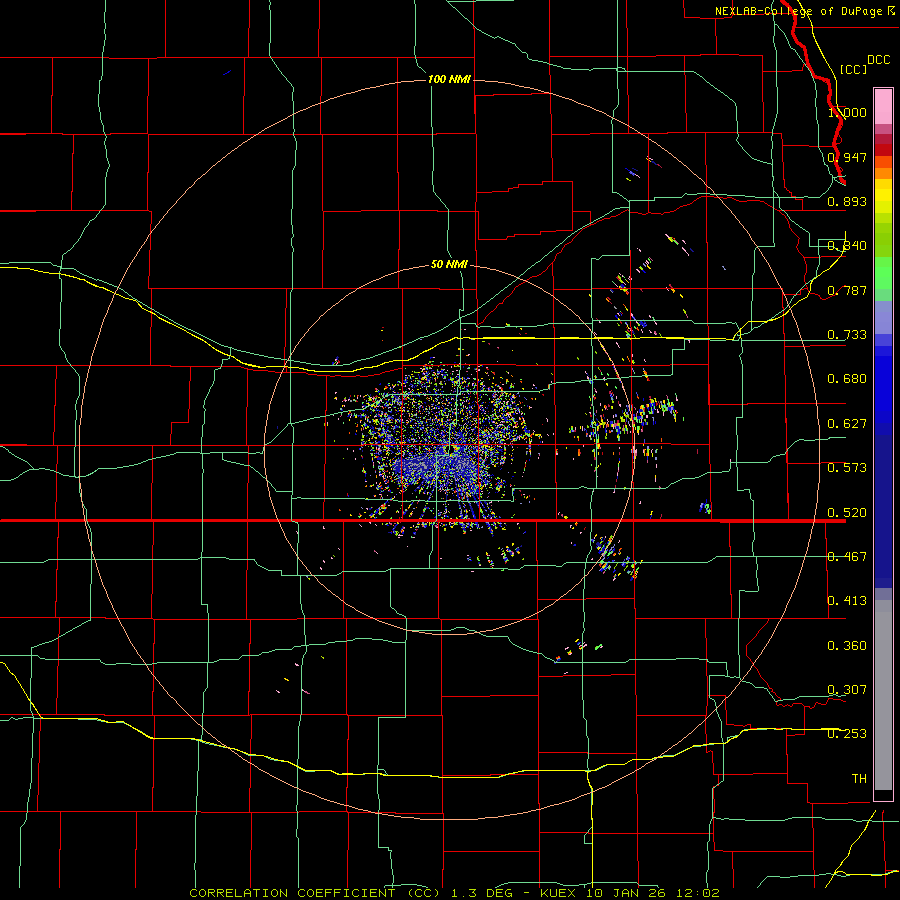Click the 0.680 legend value
This screenshot has width=900, height=900.
tap(847, 379)
